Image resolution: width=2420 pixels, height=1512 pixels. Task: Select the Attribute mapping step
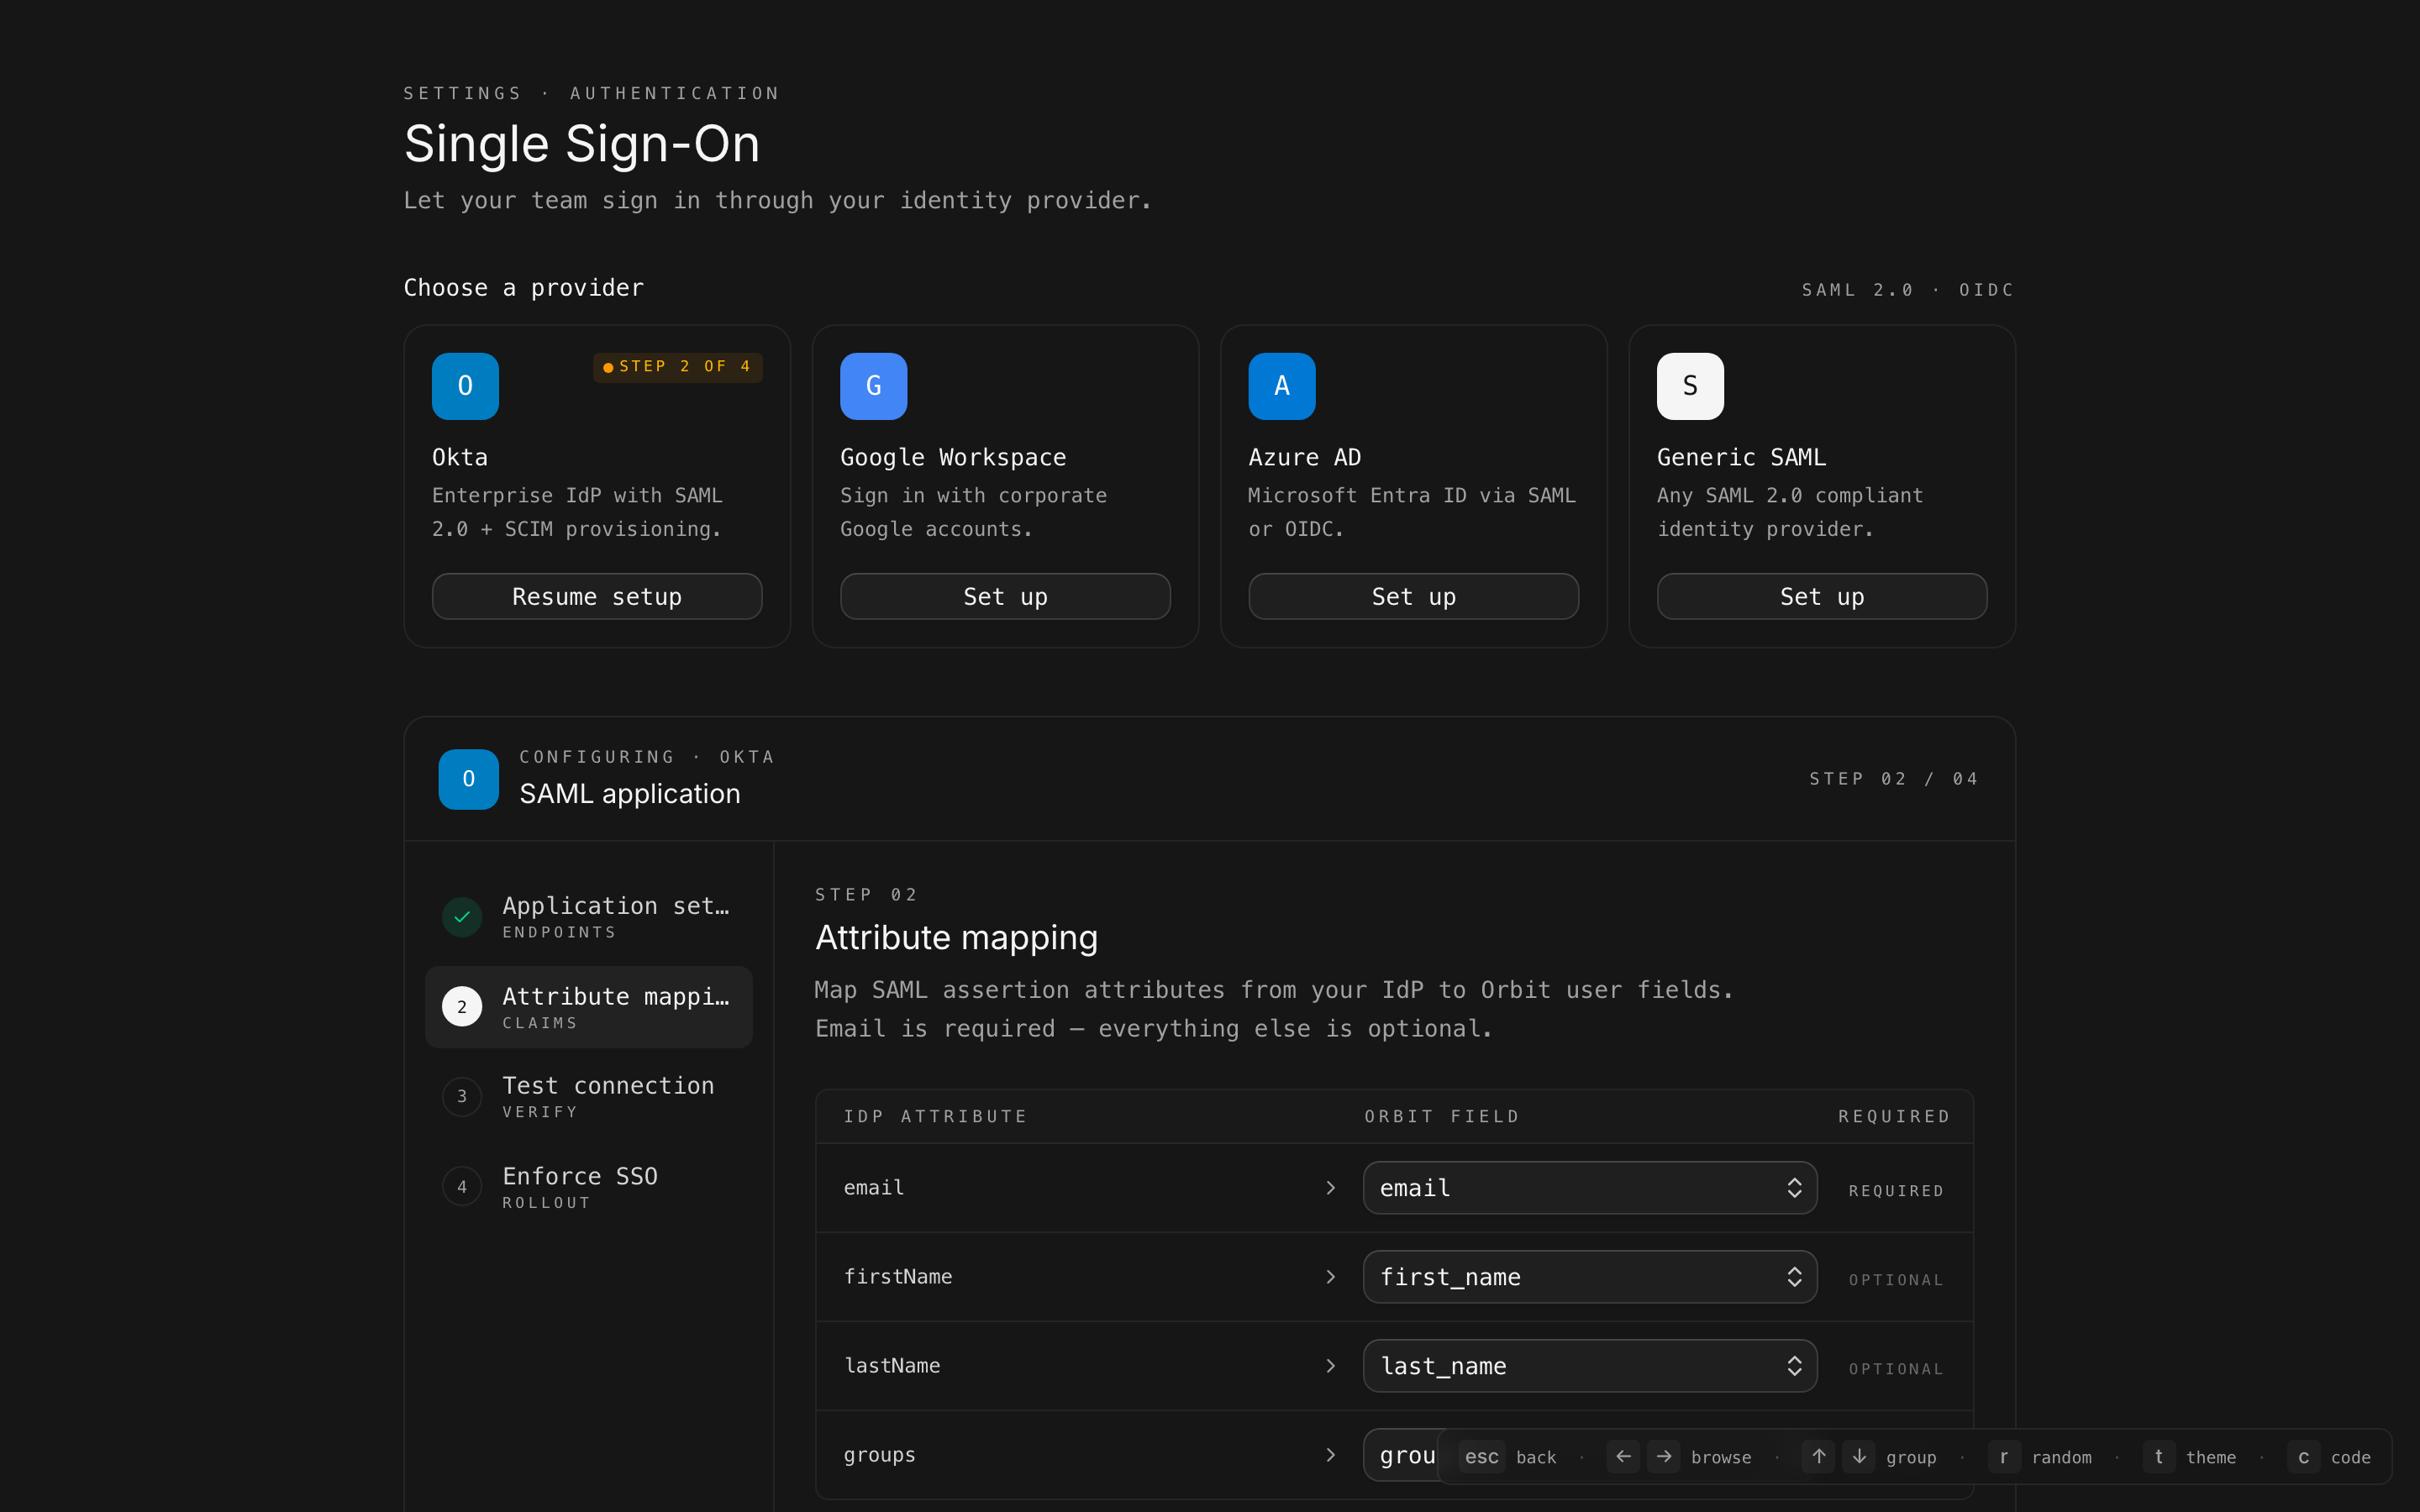[589, 1007]
